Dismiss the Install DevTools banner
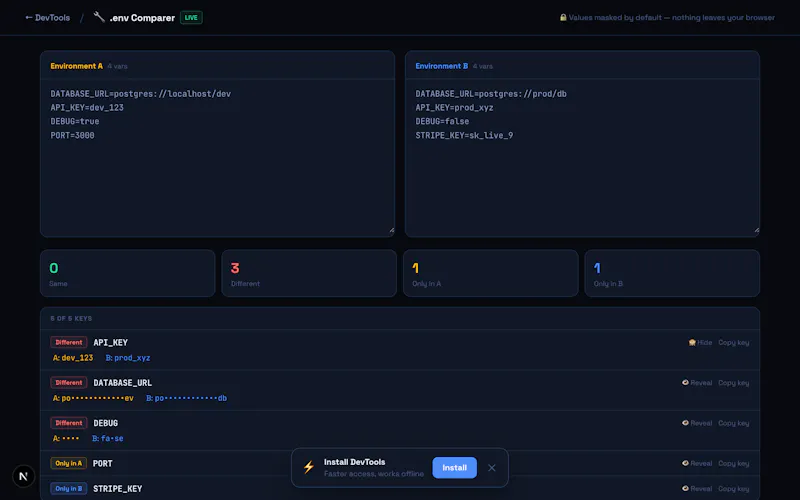The width and height of the screenshot is (800, 500). pos(492,468)
